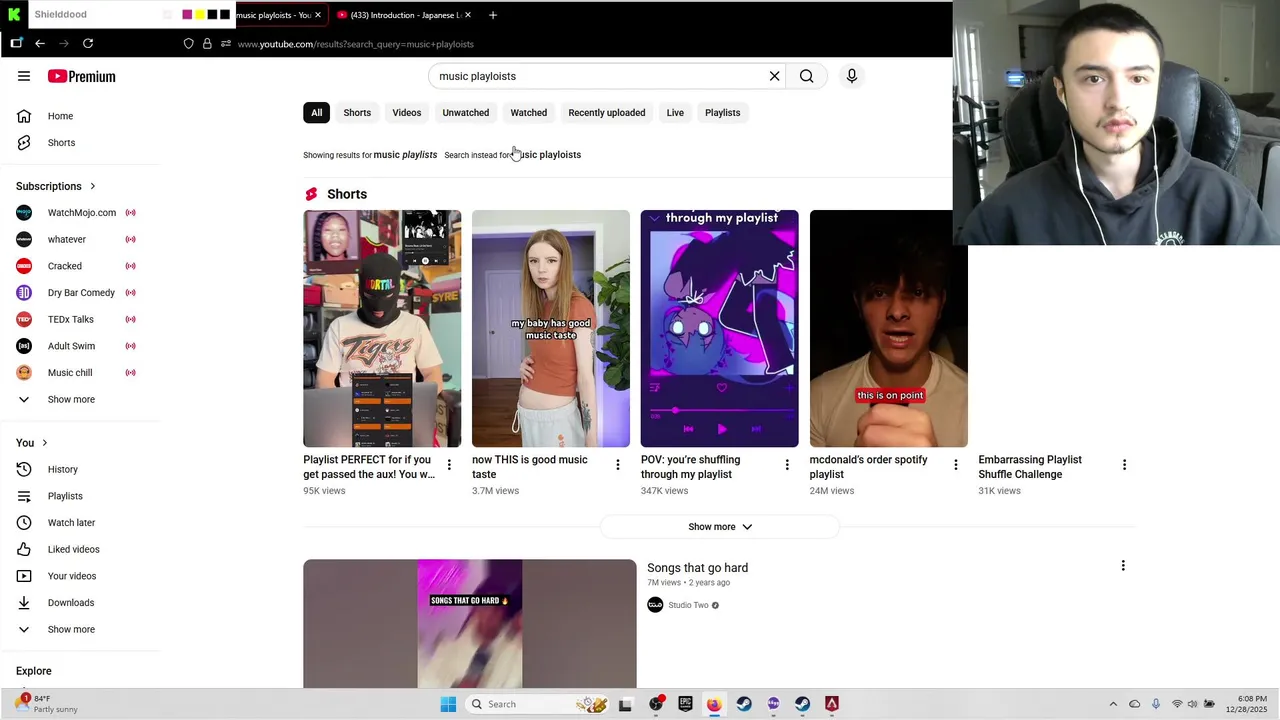Open Dry Bar Comedy subscription
The width and height of the screenshot is (1280, 720).
click(x=80, y=293)
